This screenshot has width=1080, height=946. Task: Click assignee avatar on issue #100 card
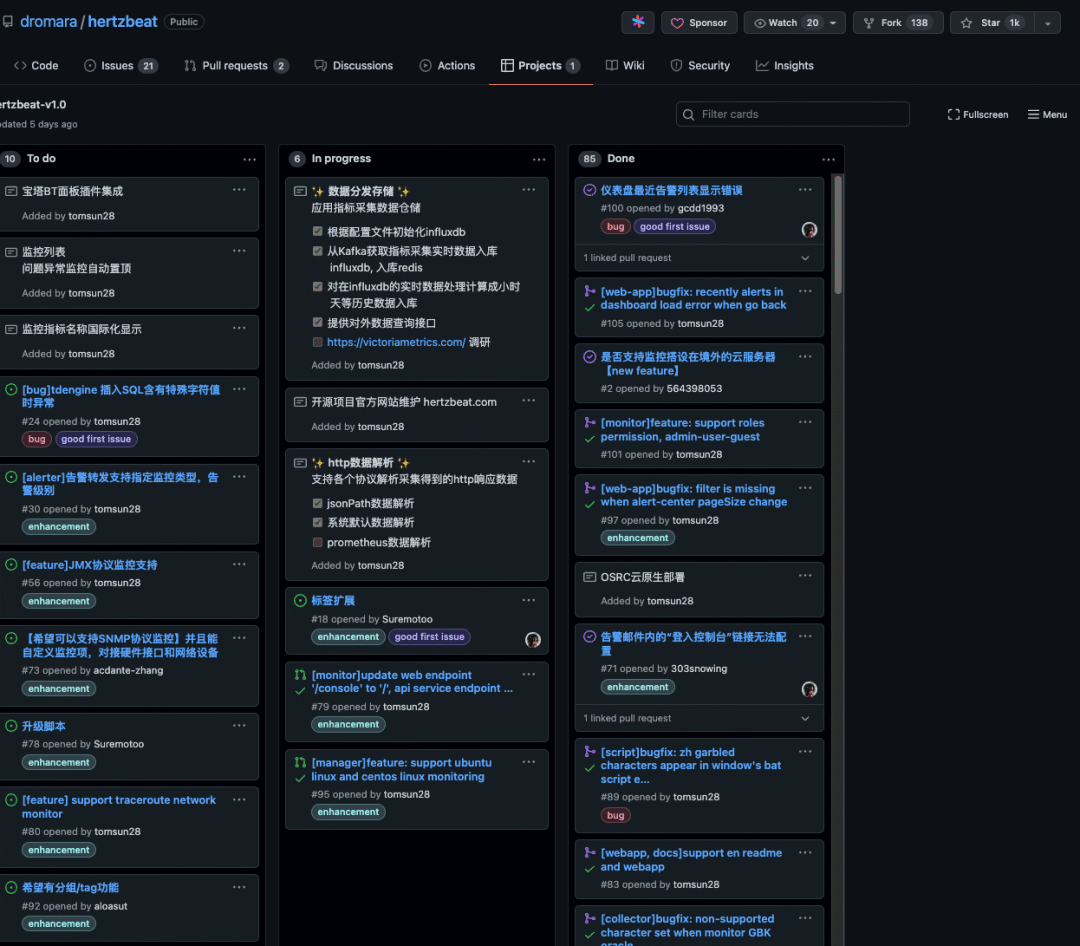pos(809,230)
